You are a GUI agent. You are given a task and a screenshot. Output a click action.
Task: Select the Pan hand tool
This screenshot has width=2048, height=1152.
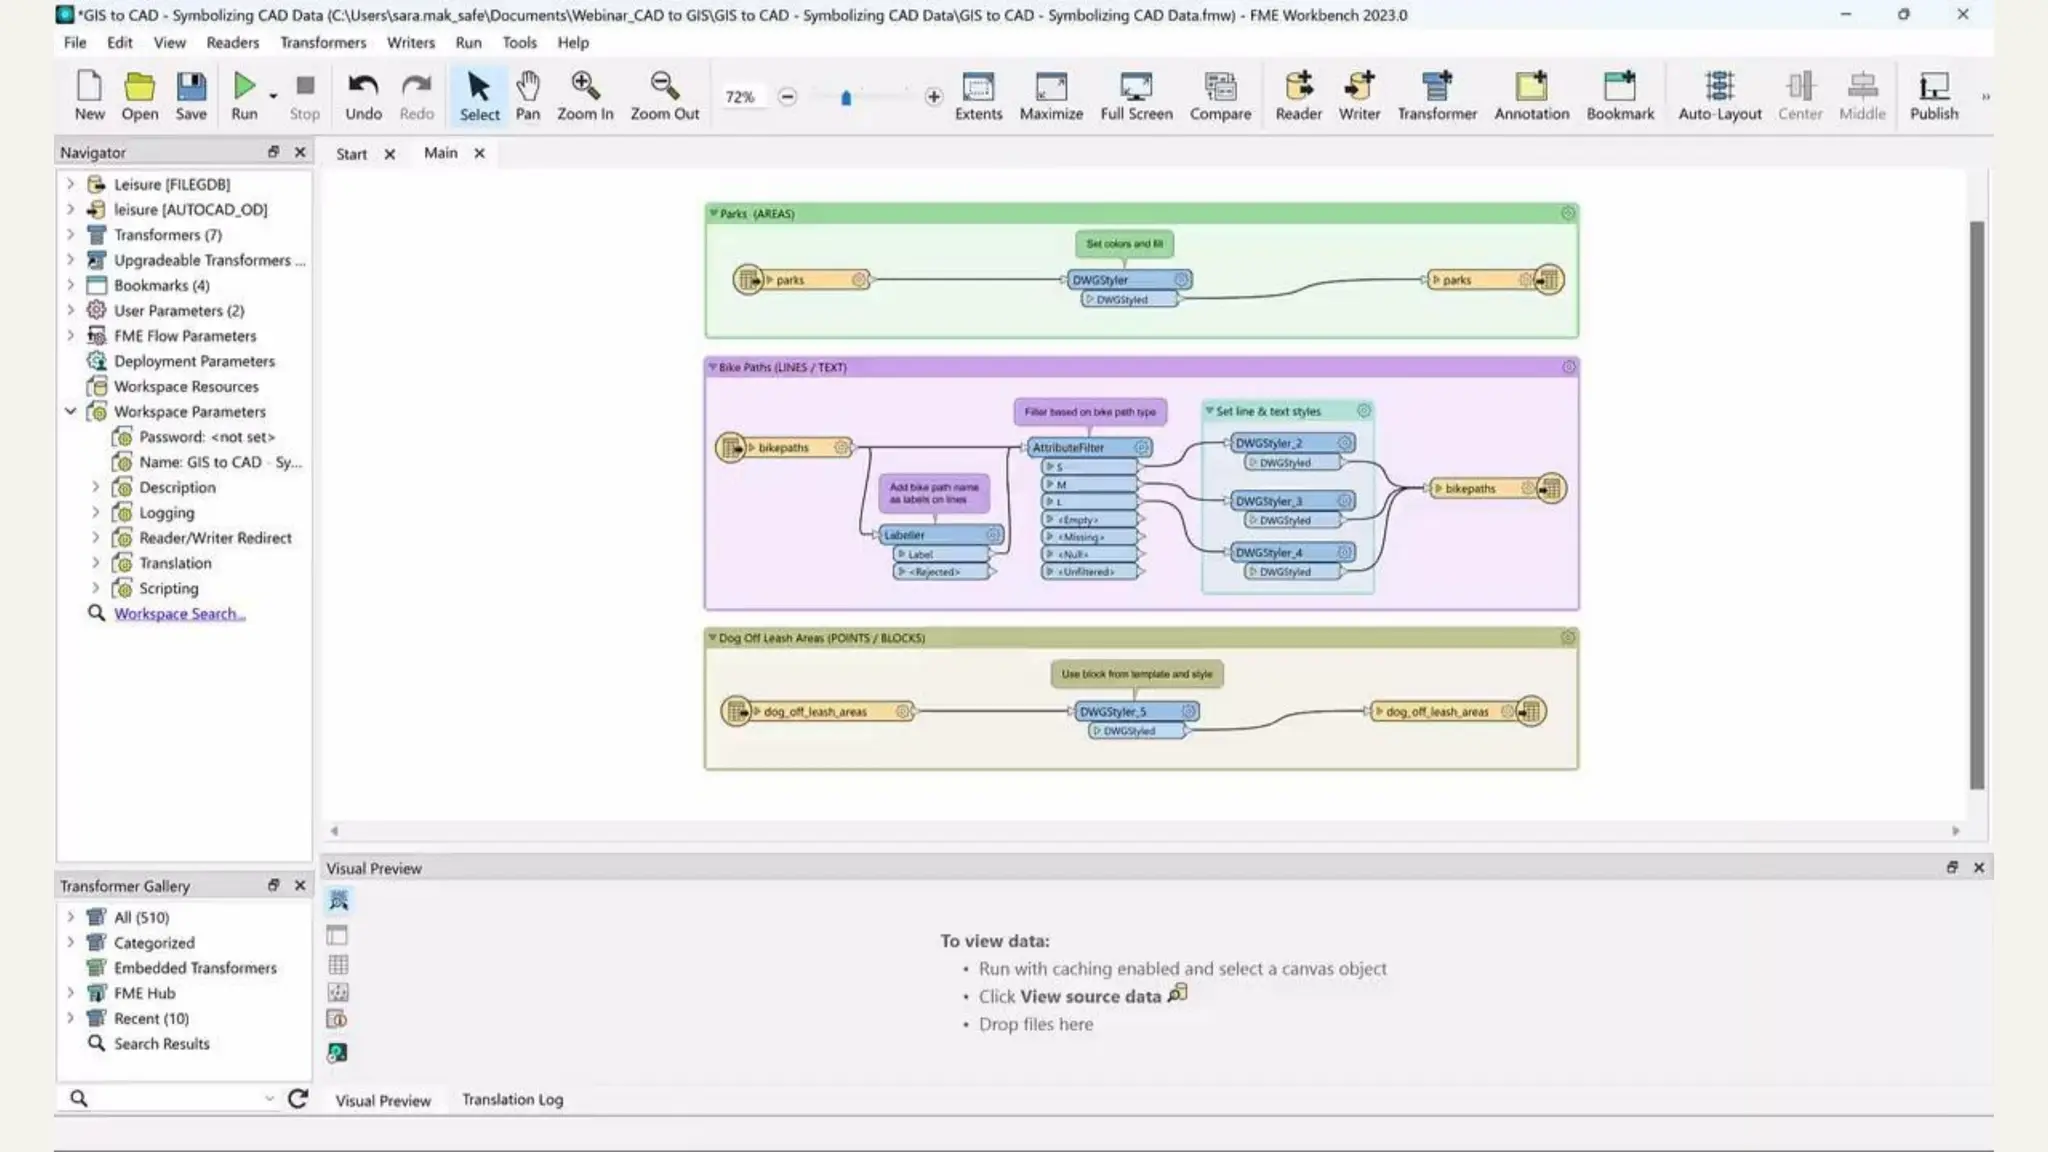click(x=527, y=87)
